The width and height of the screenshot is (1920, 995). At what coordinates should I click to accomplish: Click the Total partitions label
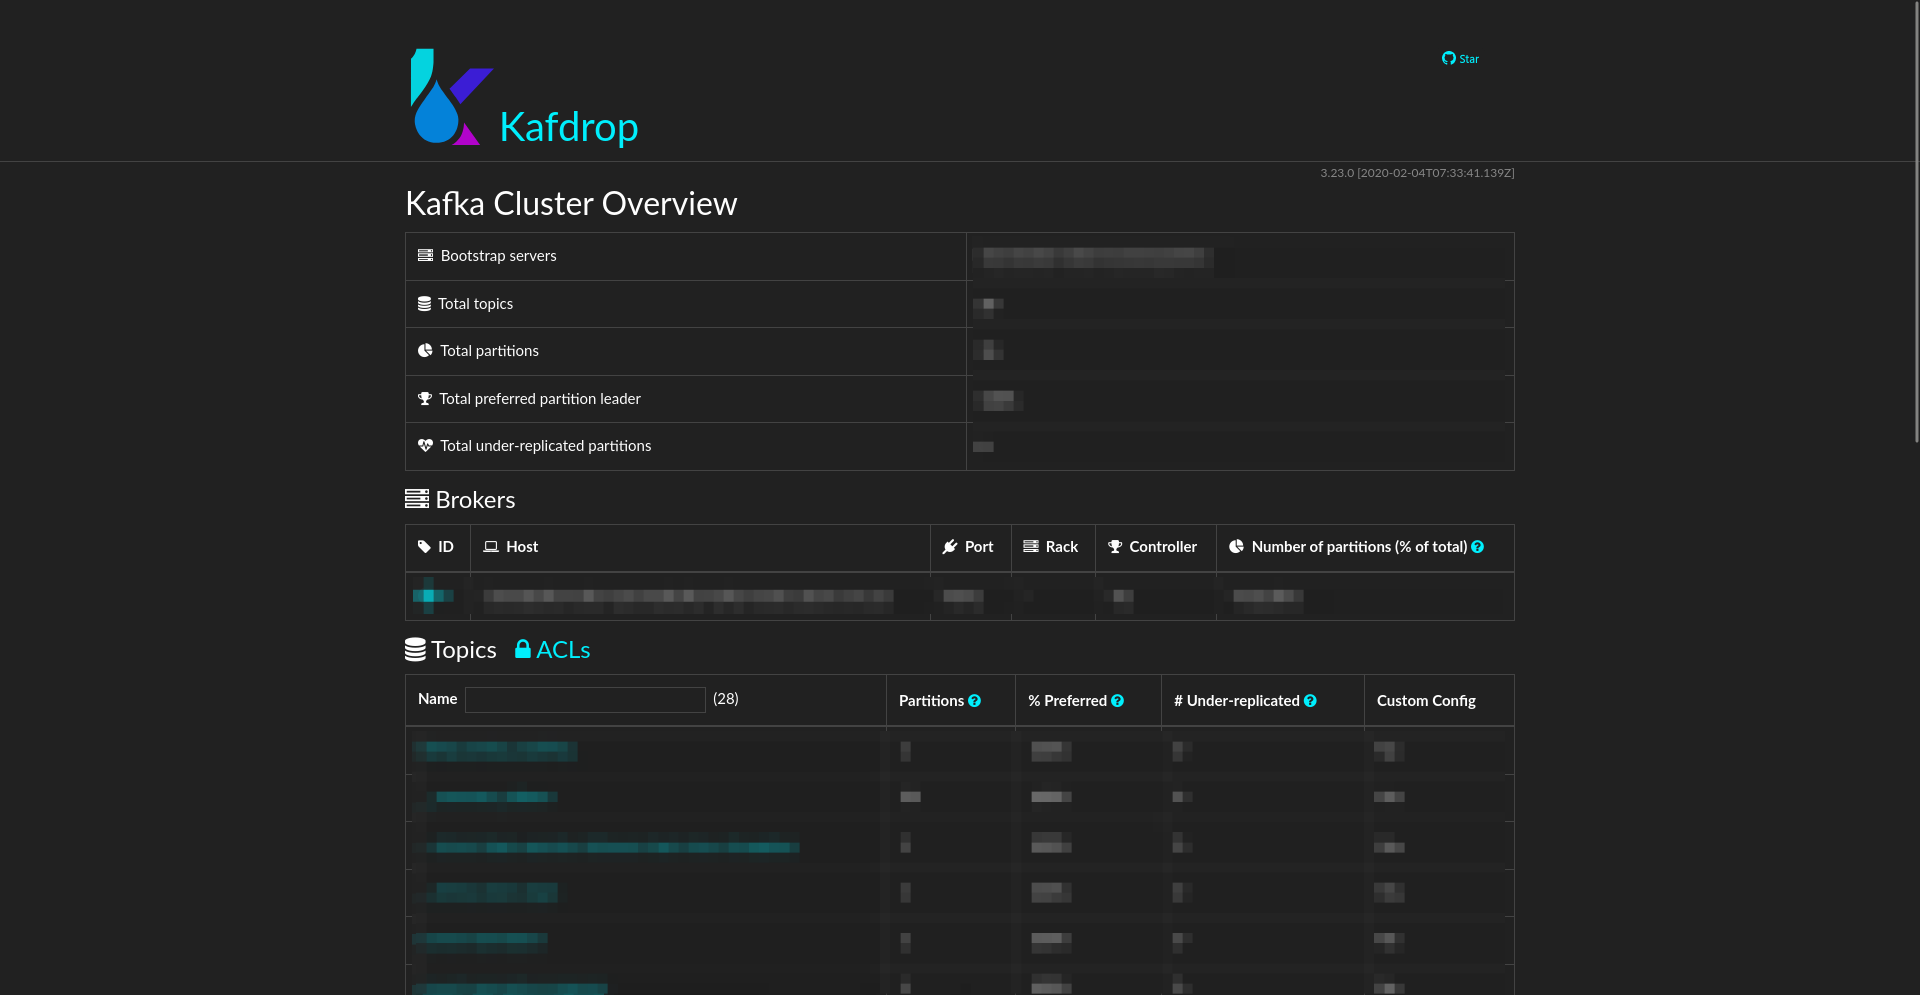[x=489, y=351]
